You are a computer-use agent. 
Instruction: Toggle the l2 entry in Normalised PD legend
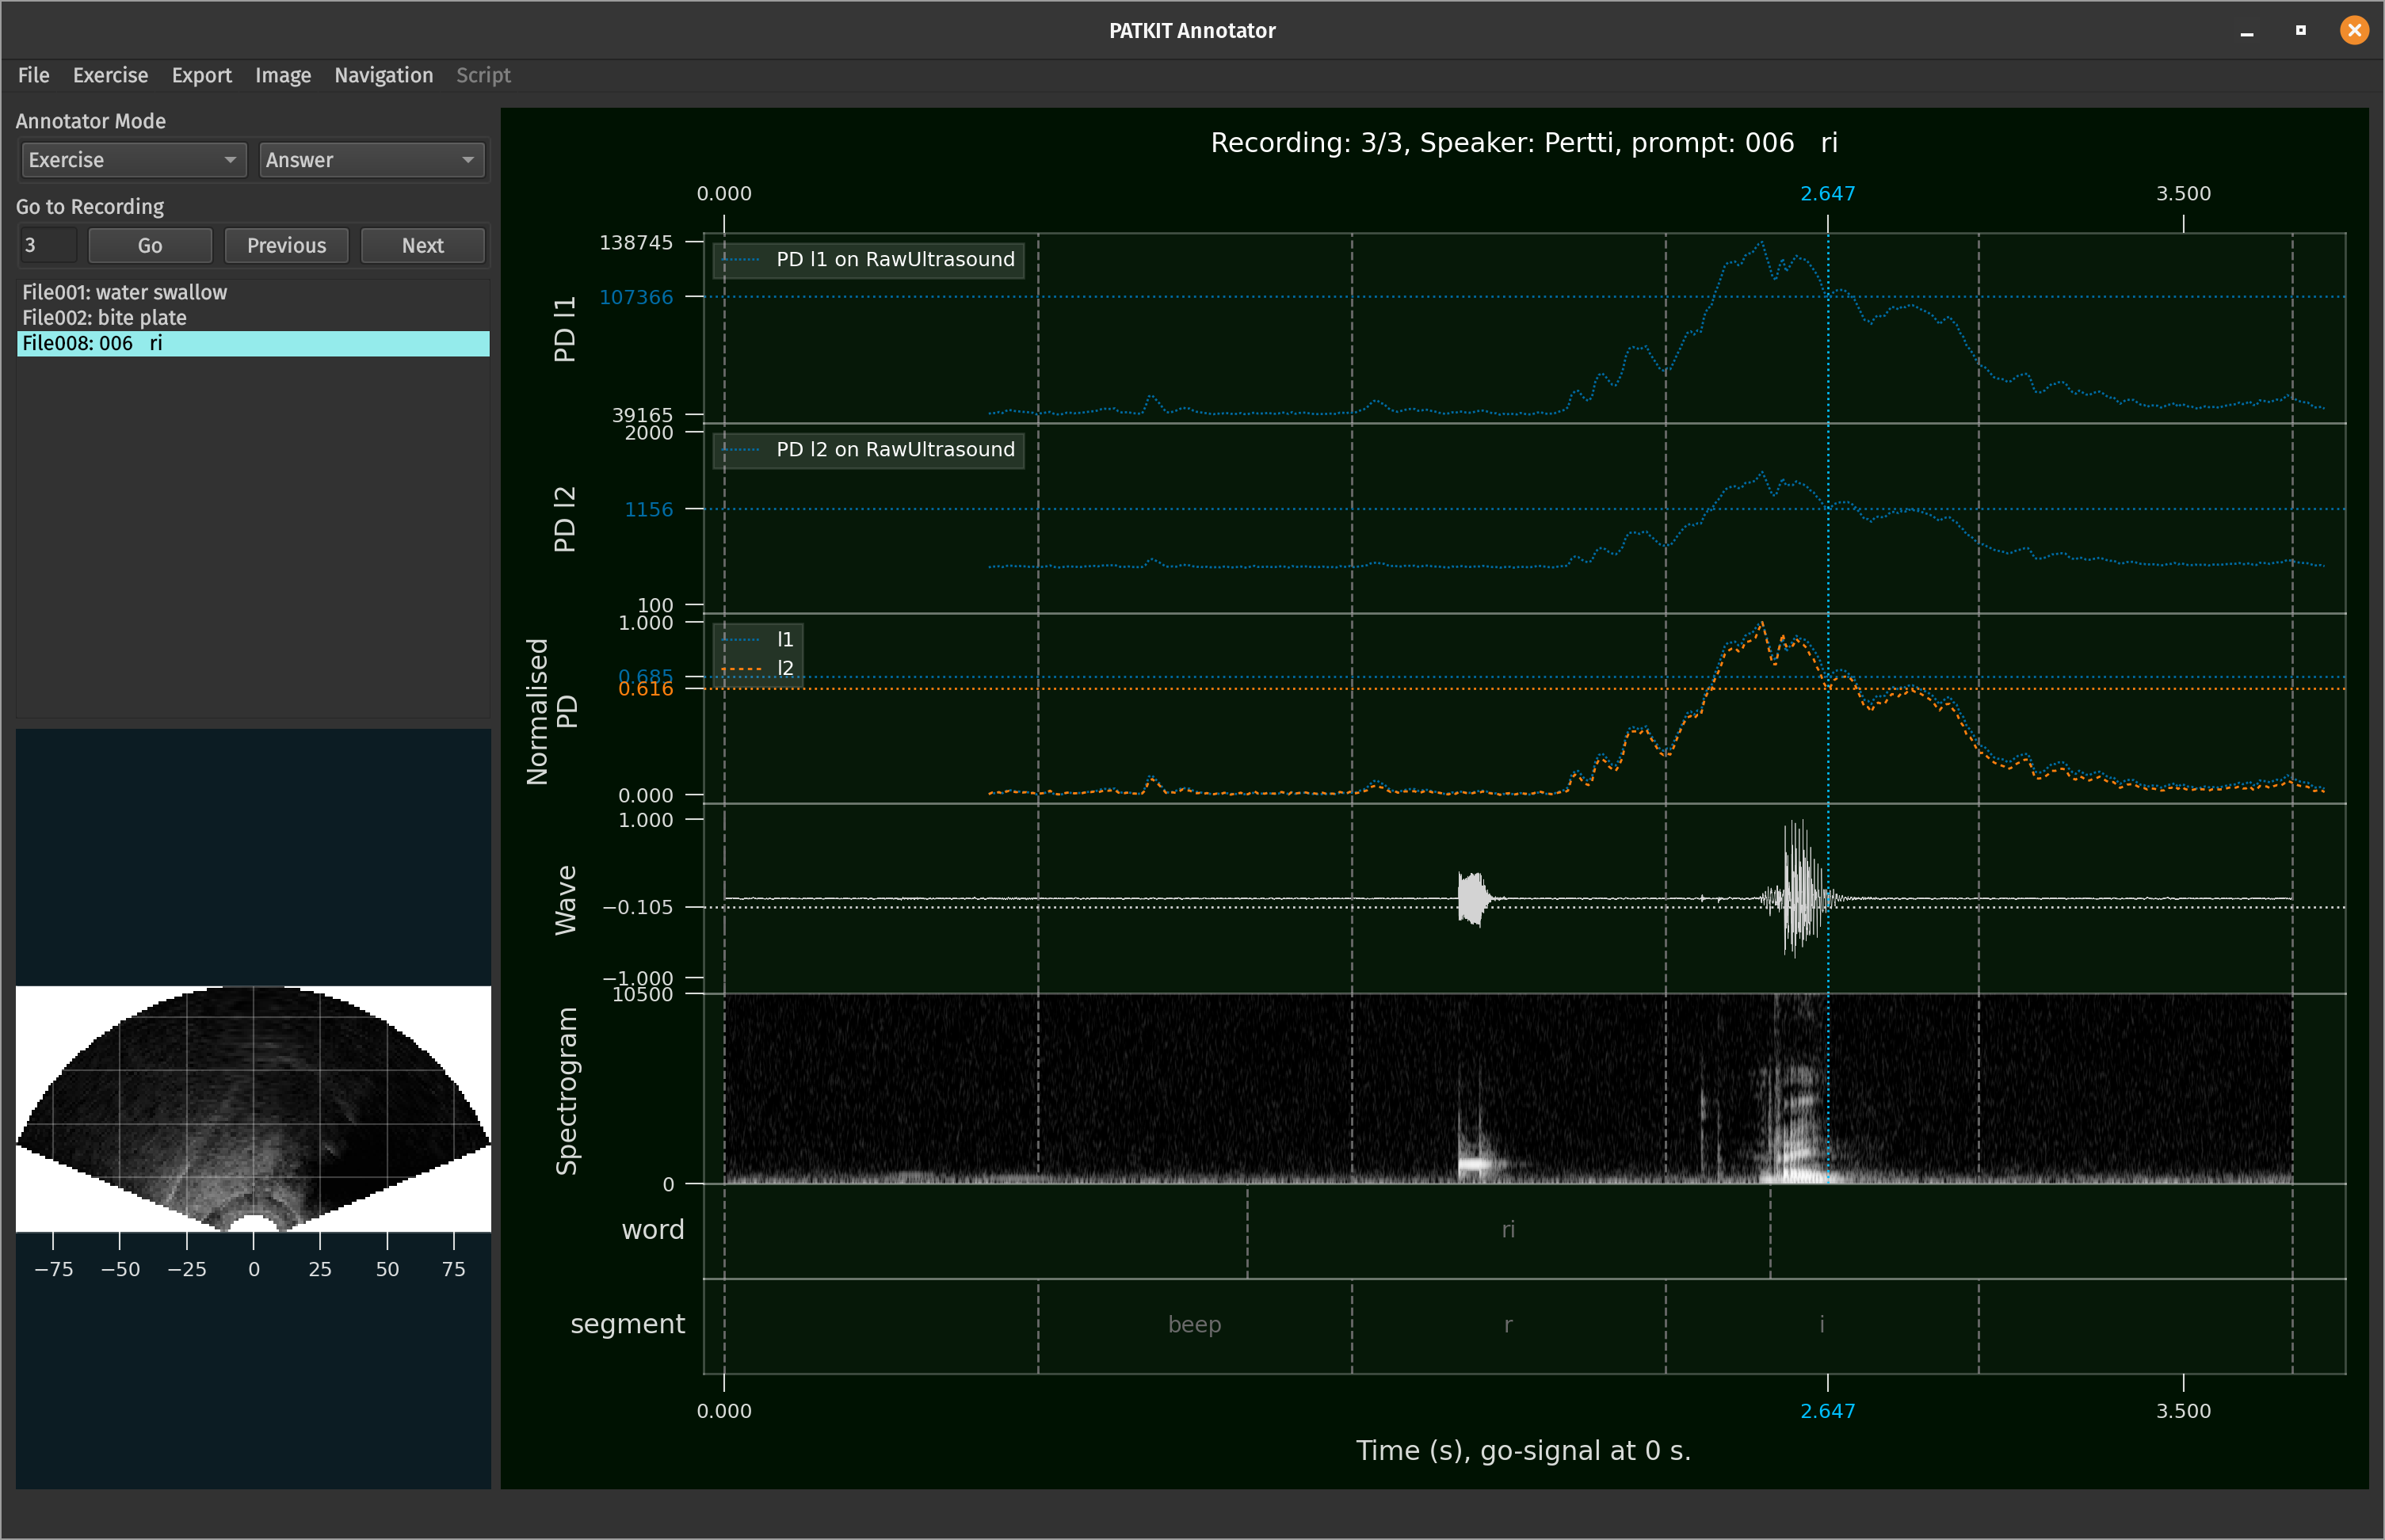point(785,668)
